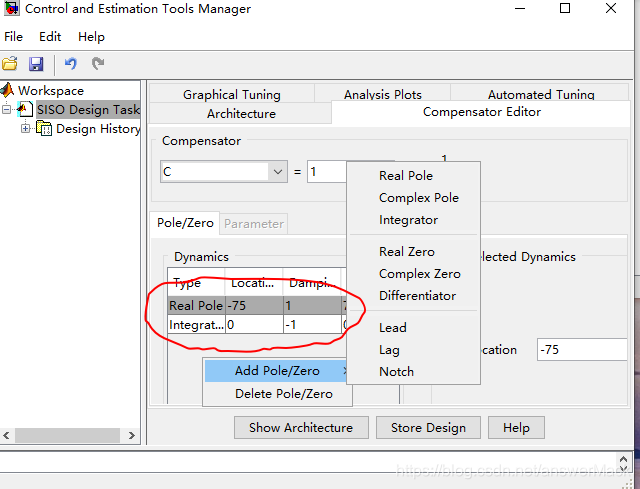Viewport: 640px width, 489px height.
Task: Minimize the Control and Estimation Tools window
Action: click(520, 8)
